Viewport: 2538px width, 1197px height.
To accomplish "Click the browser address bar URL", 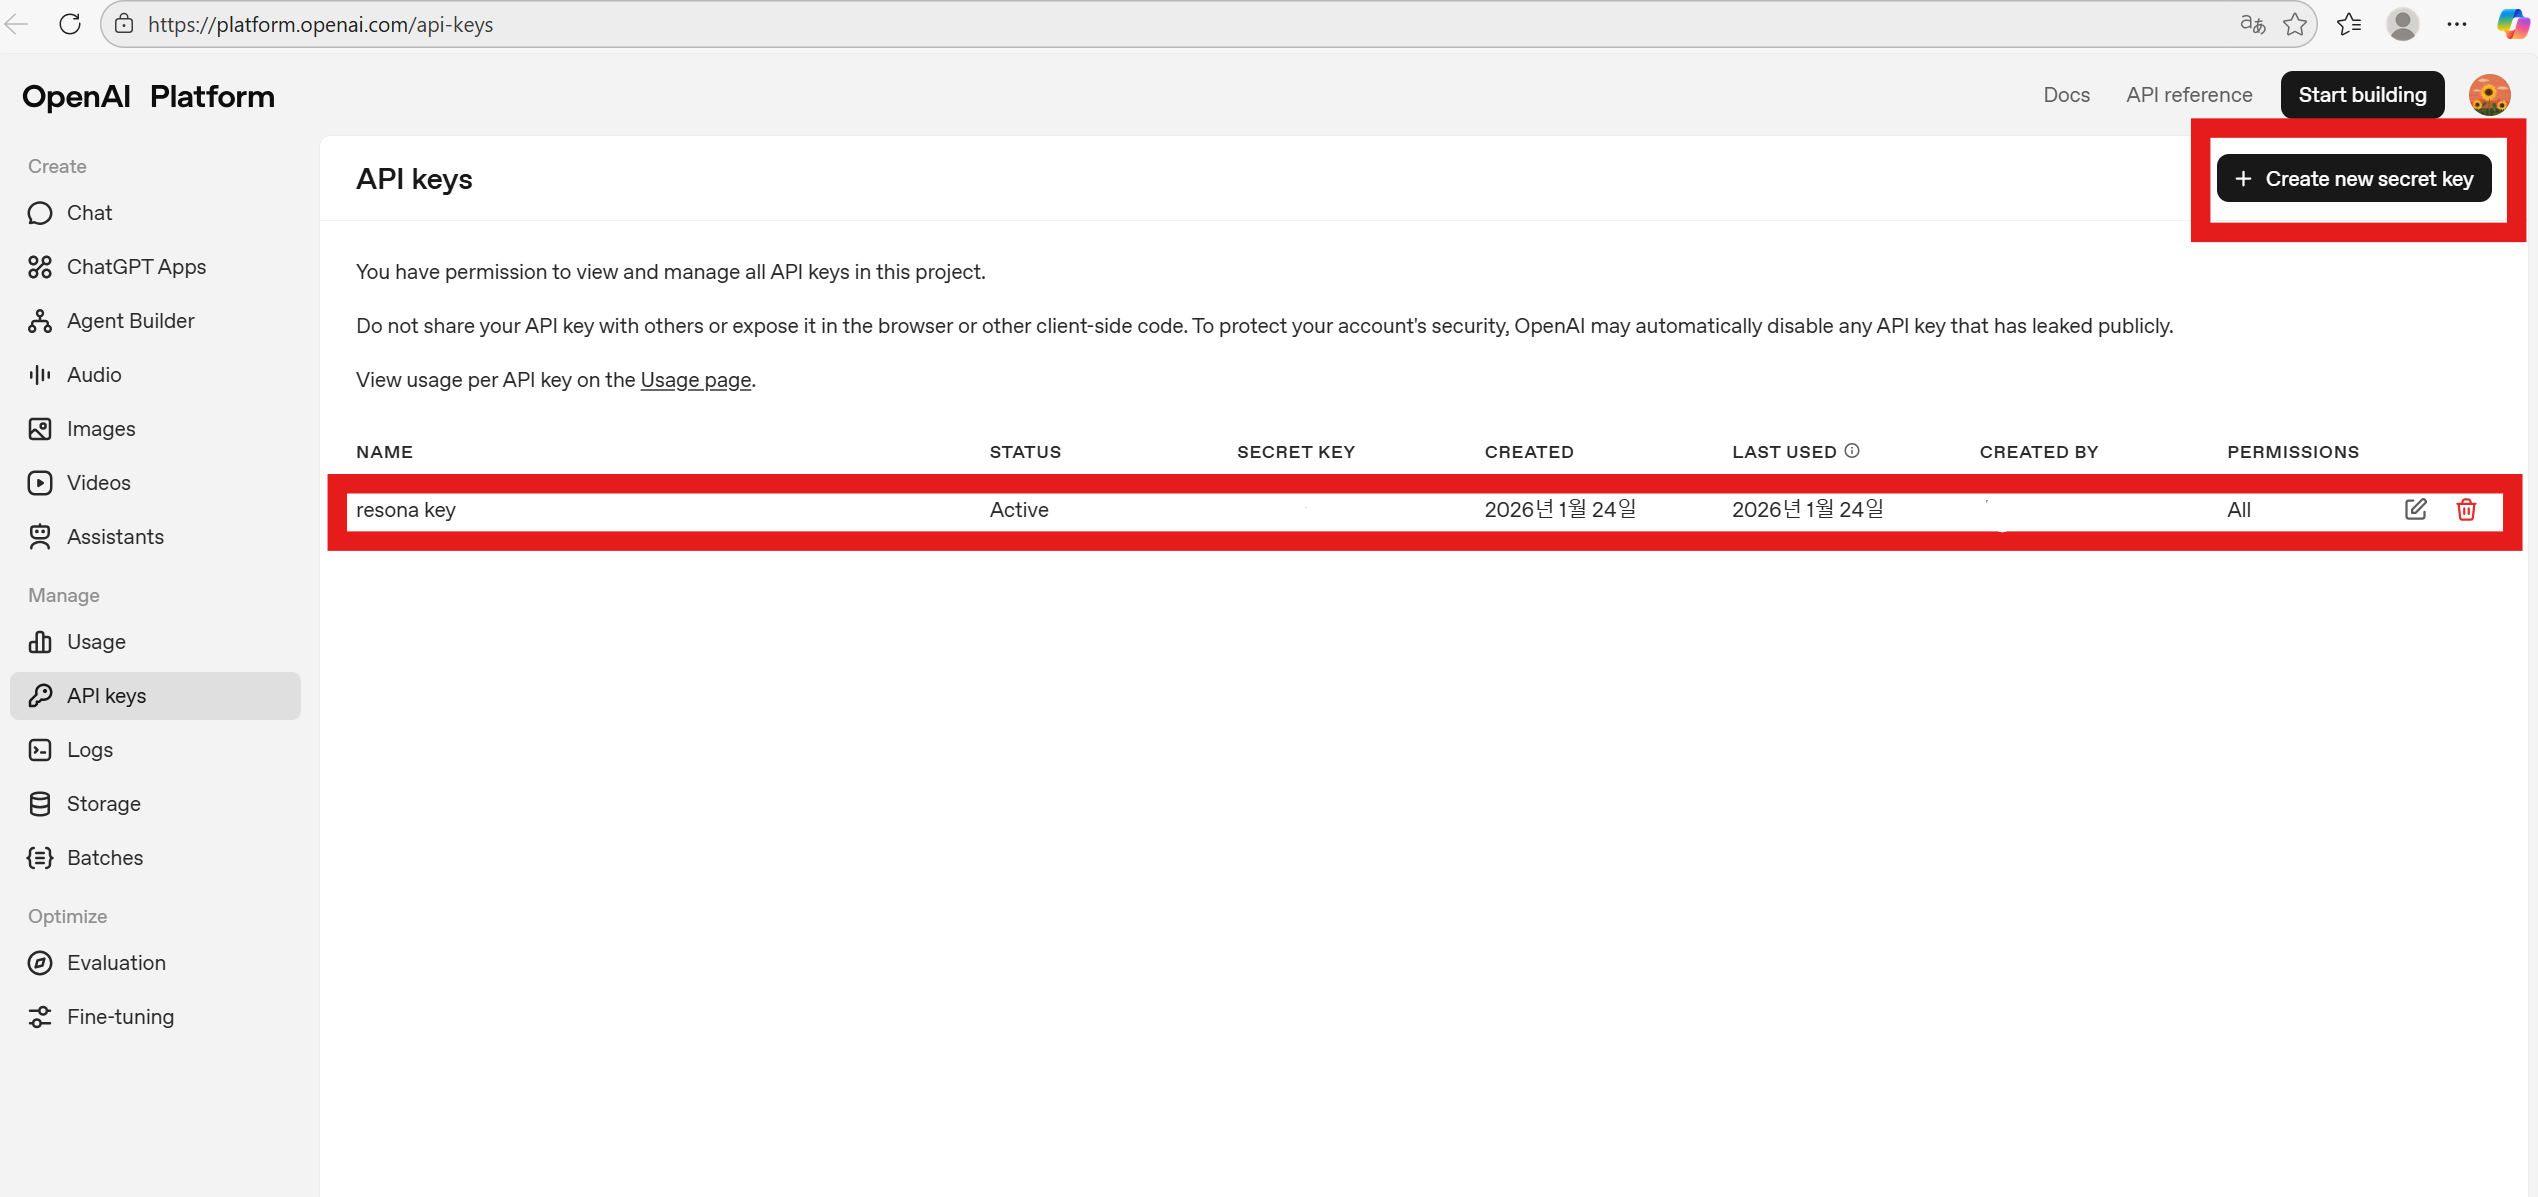I will [x=320, y=24].
